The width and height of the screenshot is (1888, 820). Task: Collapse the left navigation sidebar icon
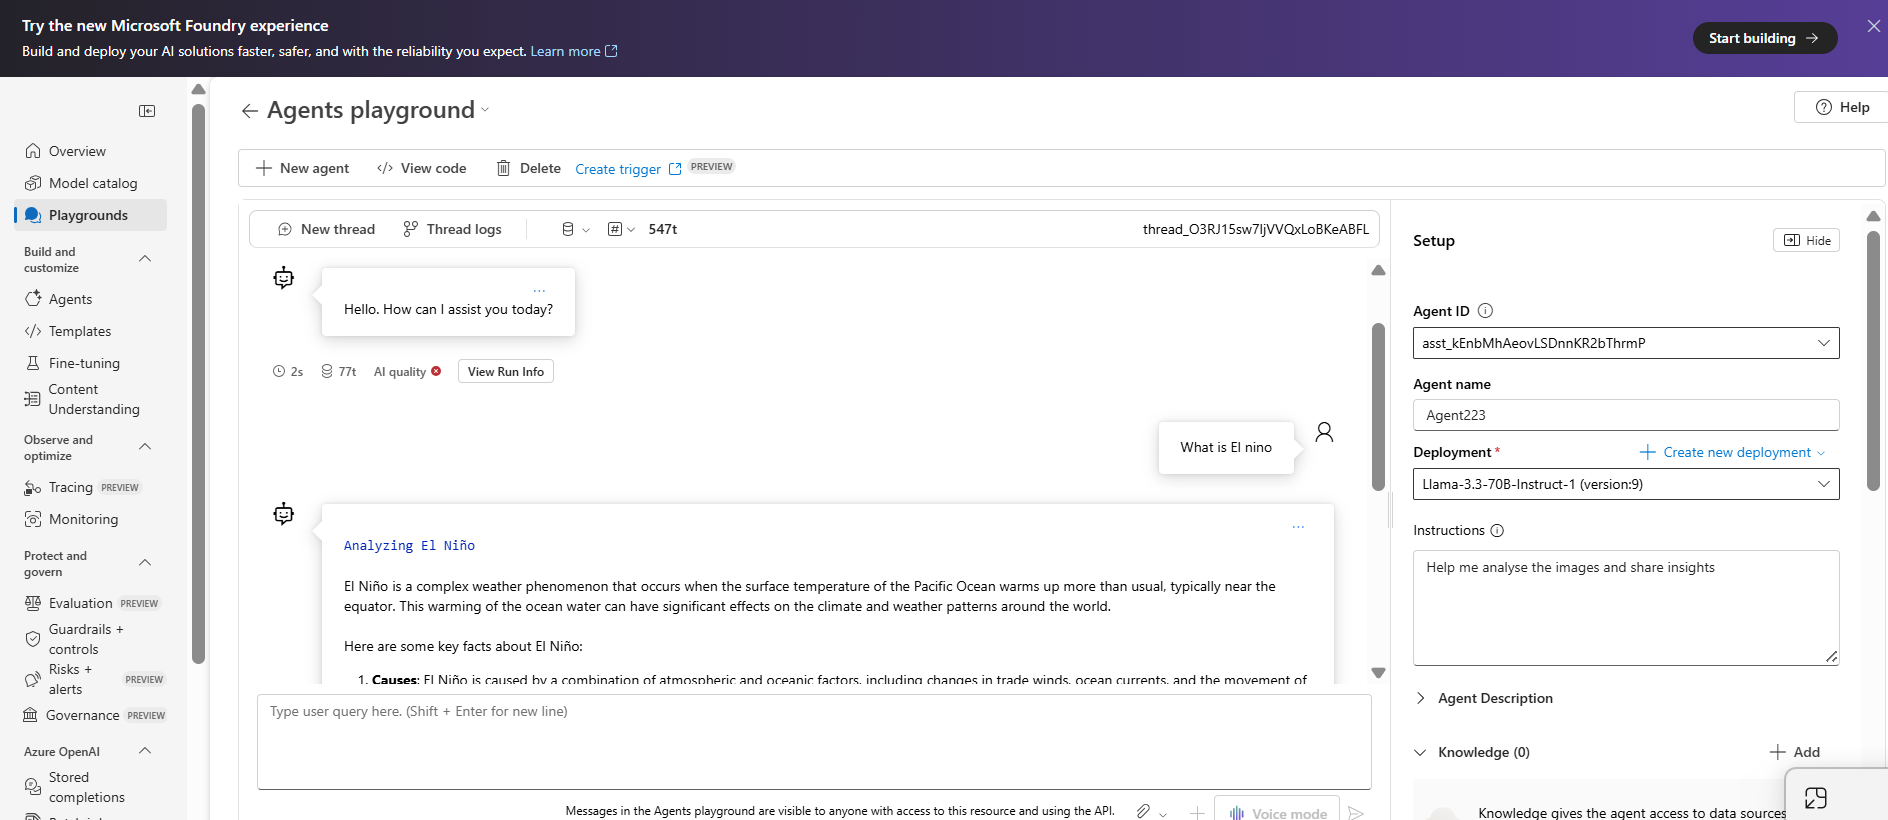pyautogui.click(x=147, y=111)
